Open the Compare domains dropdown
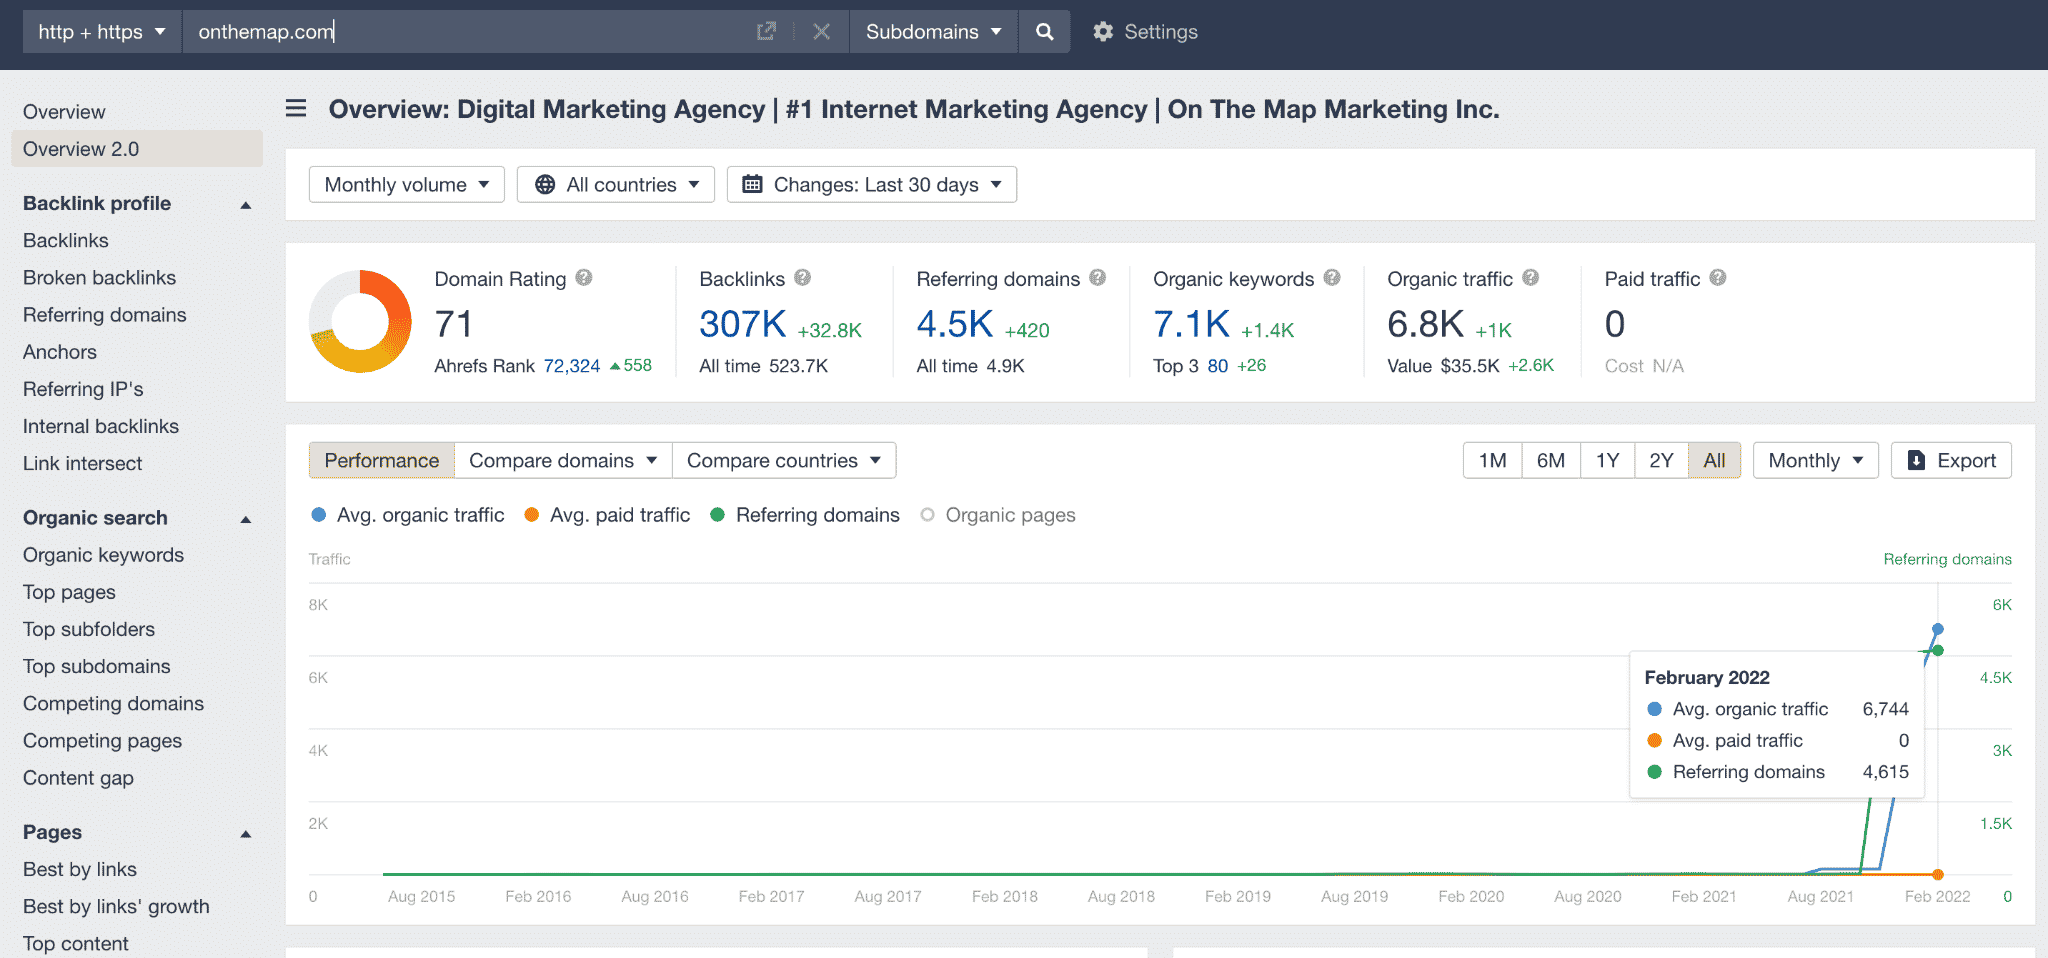This screenshot has height=958, width=2048. tap(563, 460)
